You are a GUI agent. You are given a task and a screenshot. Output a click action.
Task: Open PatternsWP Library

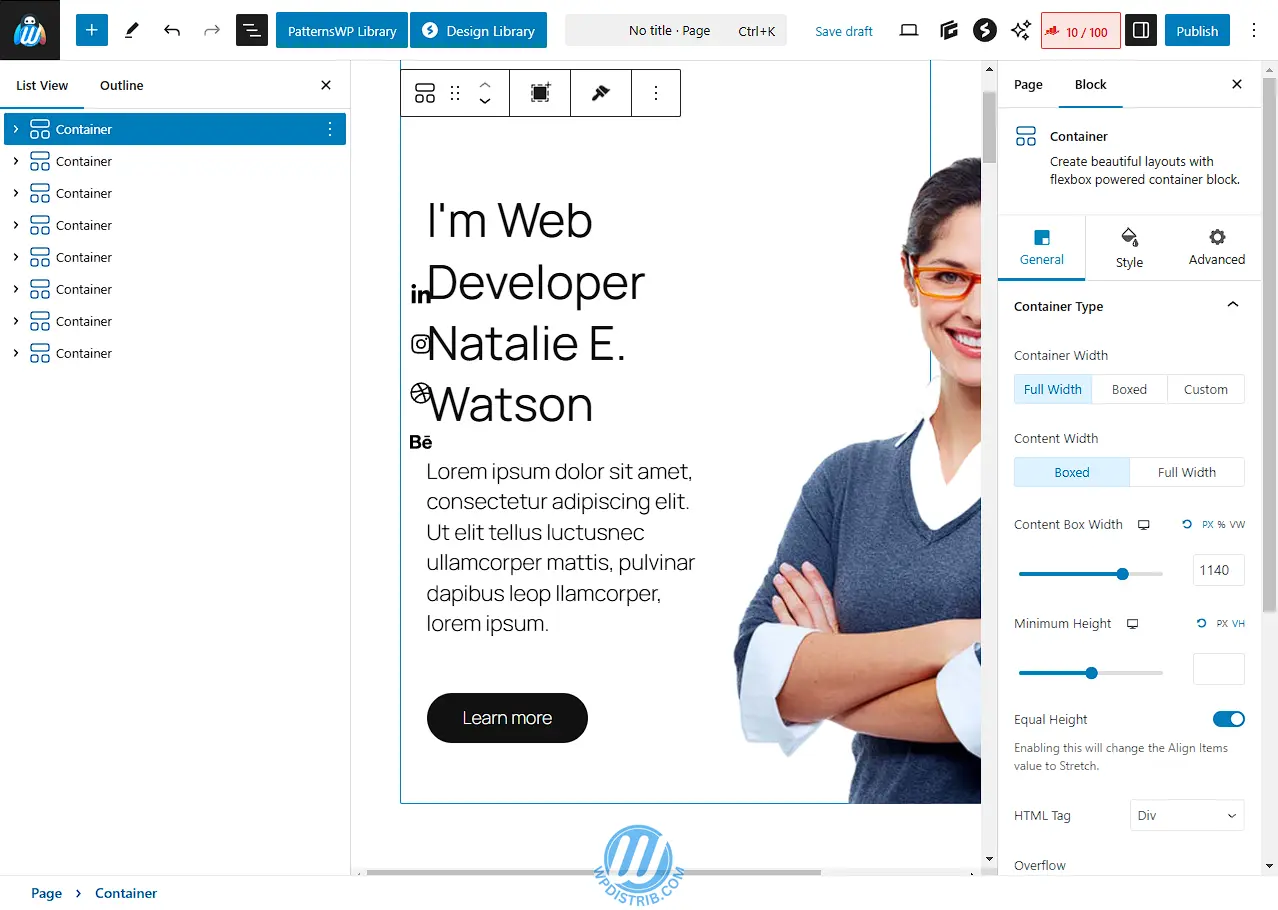pos(342,30)
